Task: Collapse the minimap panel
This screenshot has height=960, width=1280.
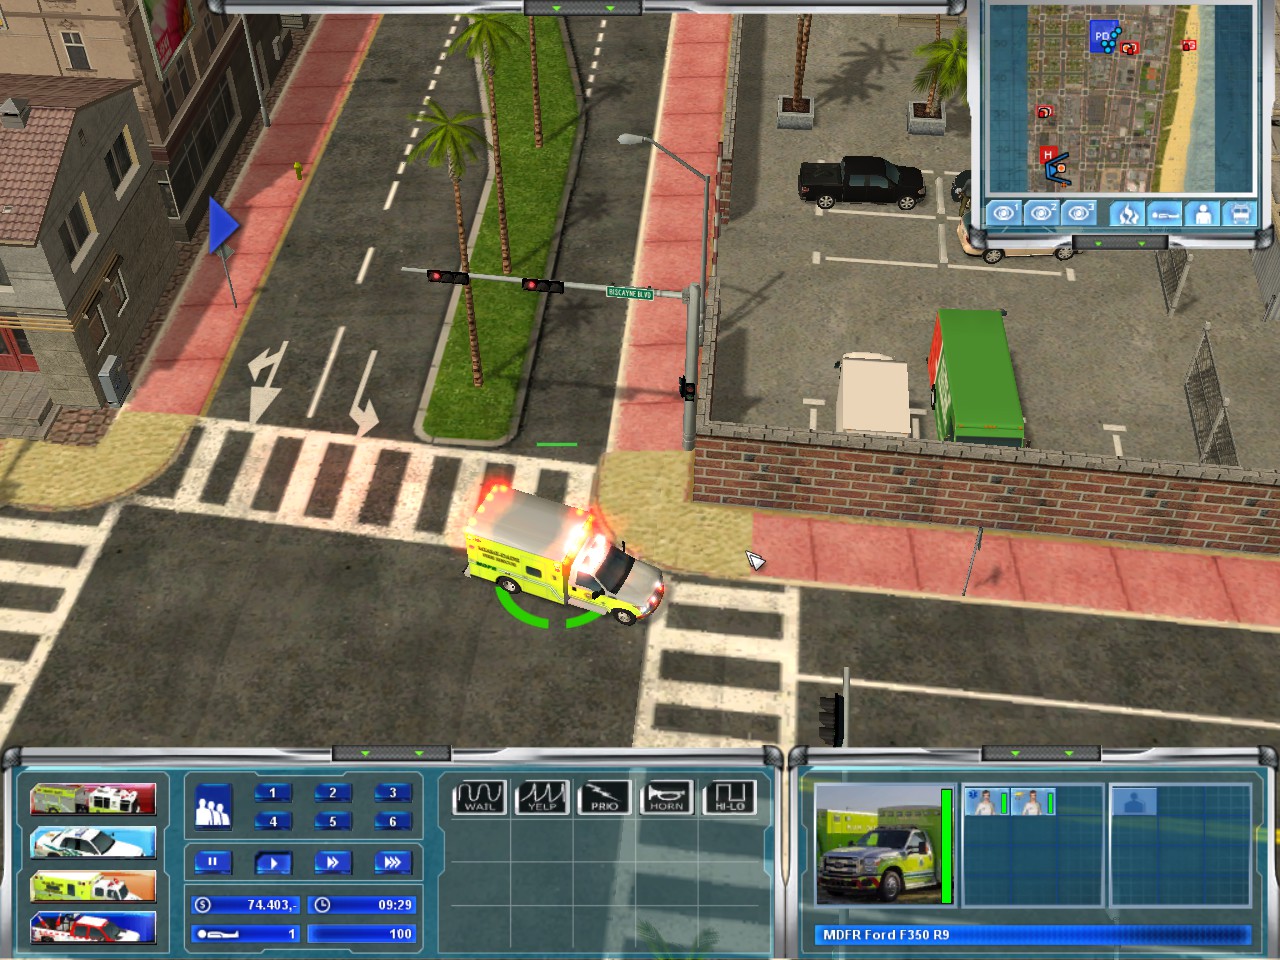Action: (1120, 243)
